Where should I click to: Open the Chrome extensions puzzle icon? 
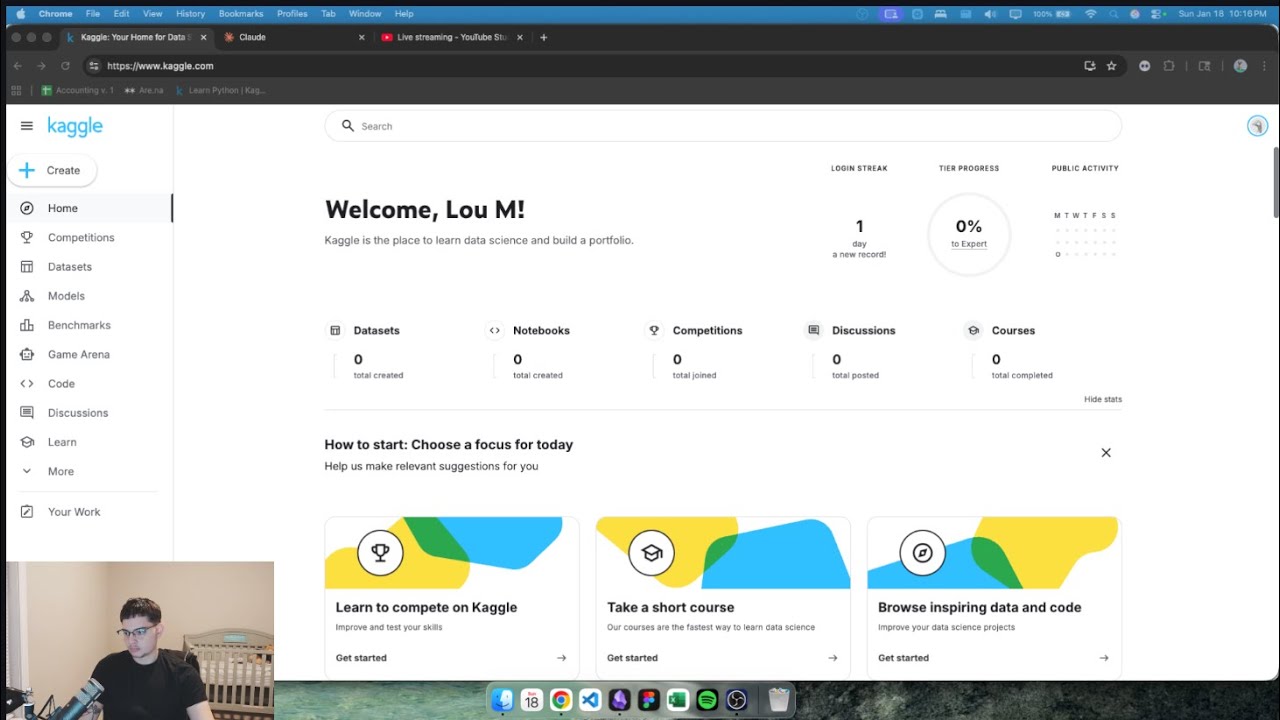tap(1169, 66)
